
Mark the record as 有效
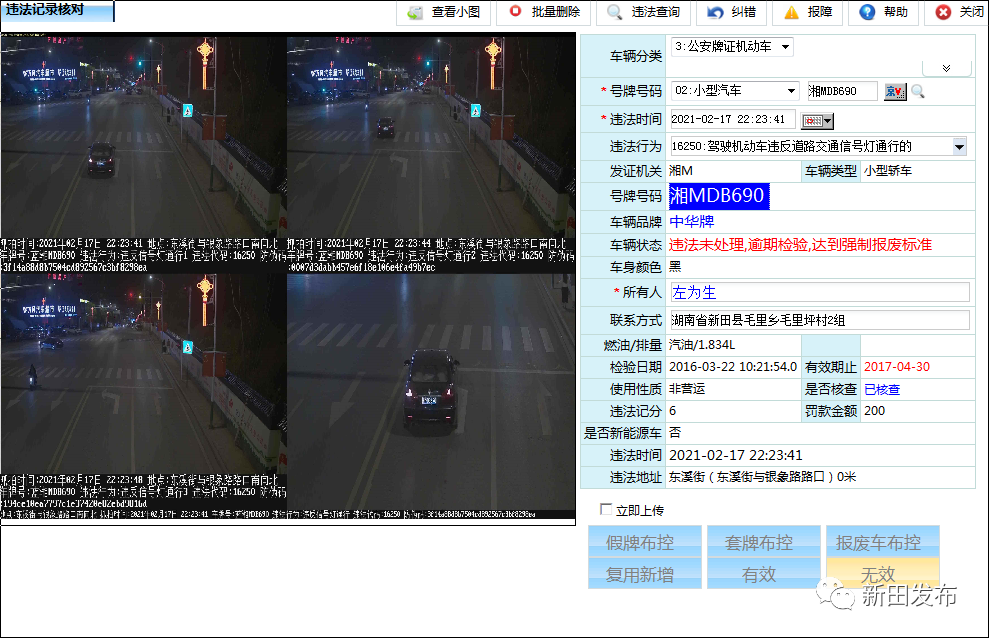[763, 573]
